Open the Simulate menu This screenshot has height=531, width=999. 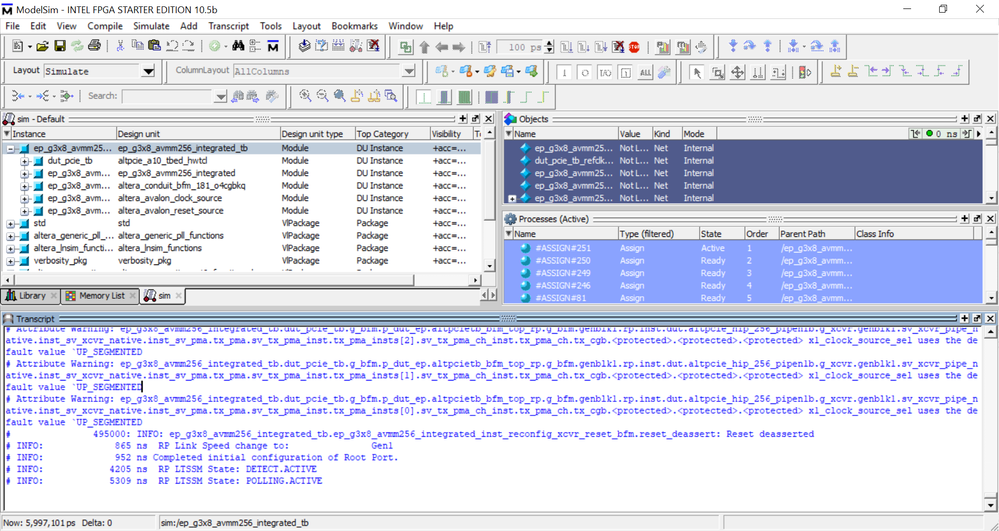point(151,26)
